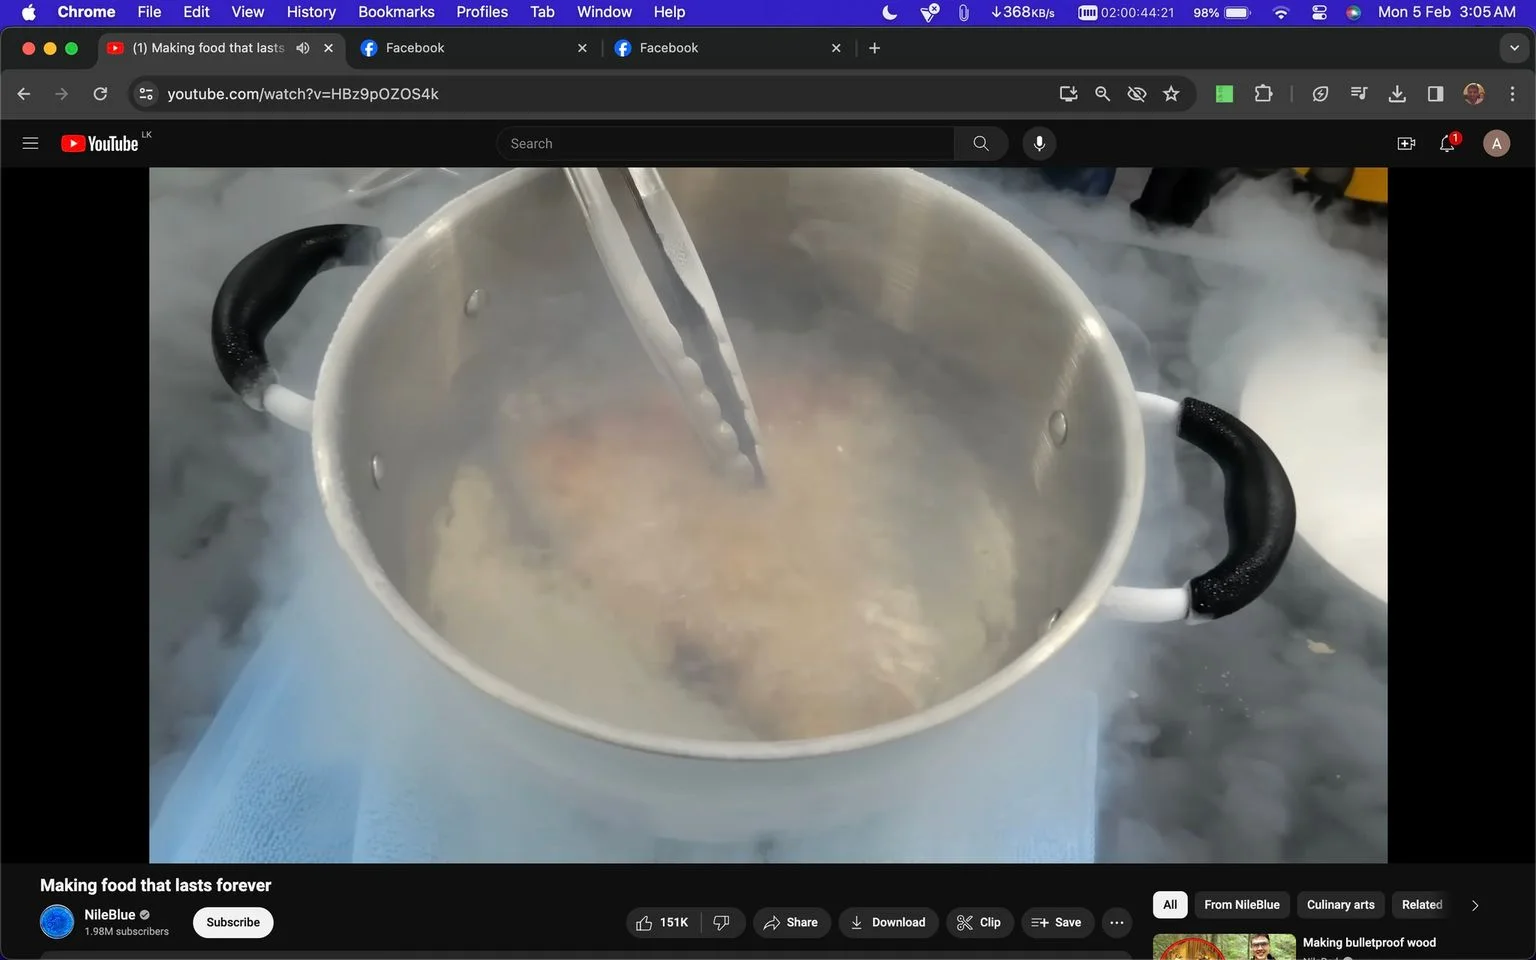The image size is (1536, 960).
Task: Click the search magnifier button
Action: click(981, 144)
